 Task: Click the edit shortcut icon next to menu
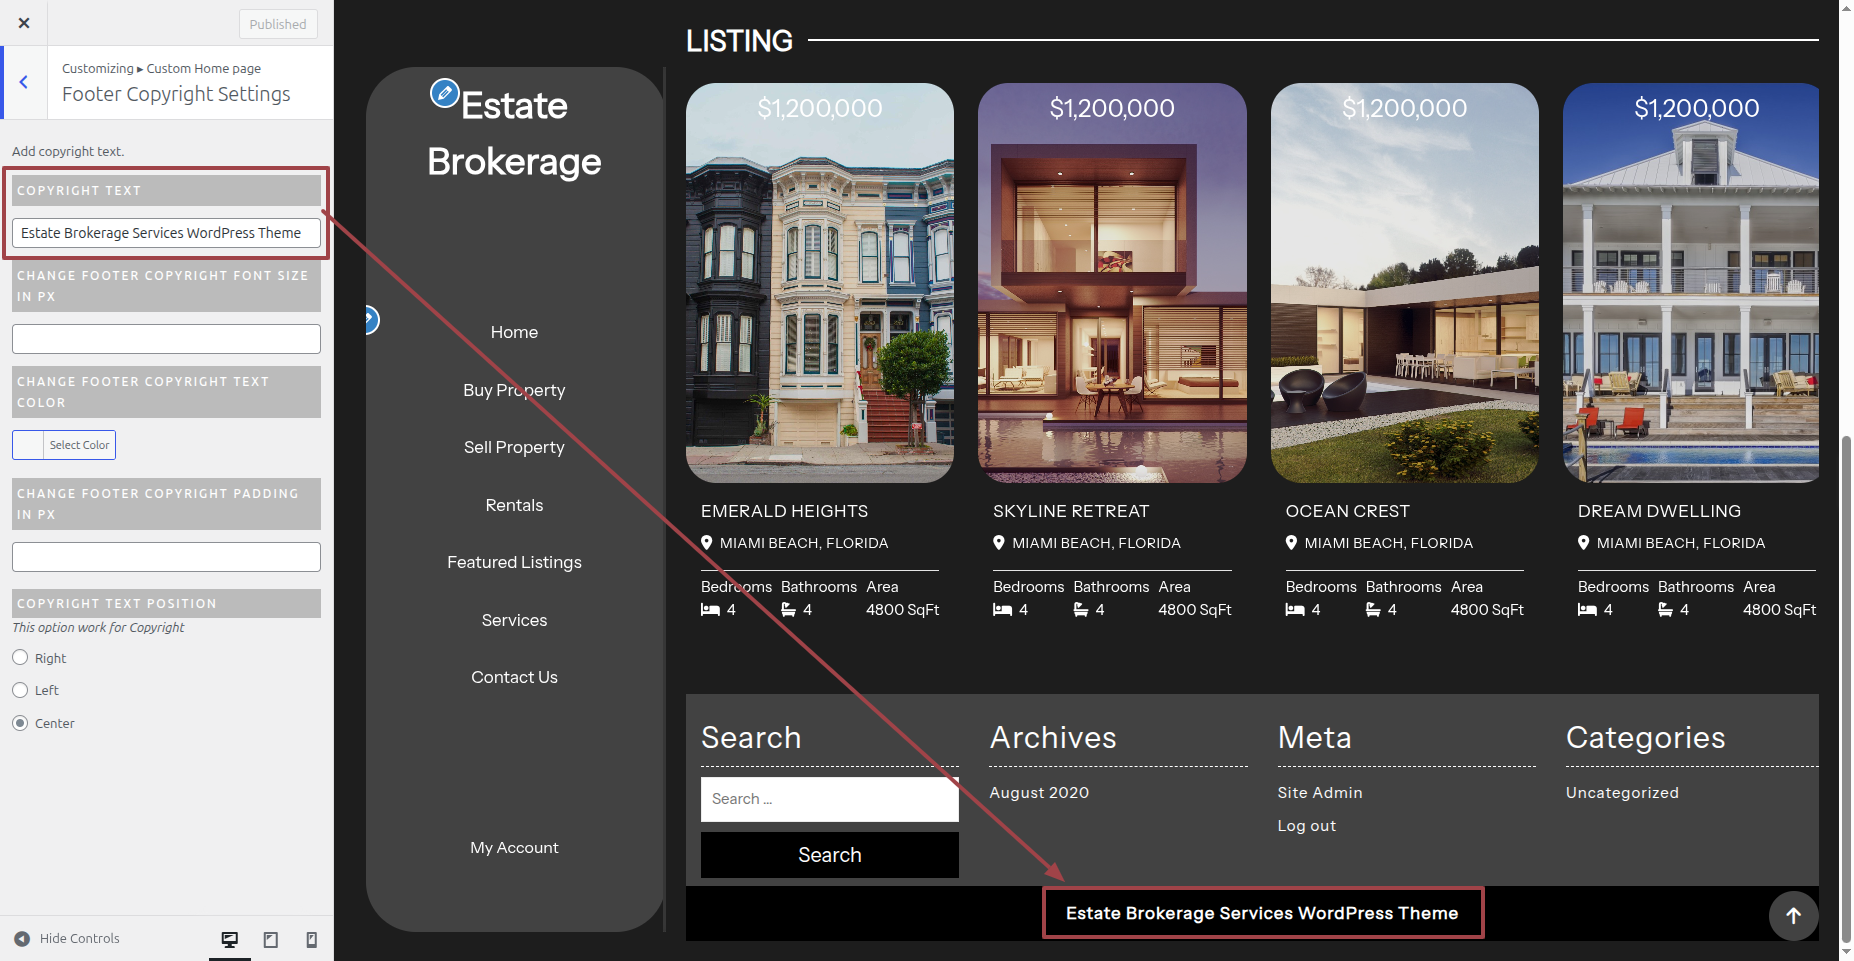371,320
